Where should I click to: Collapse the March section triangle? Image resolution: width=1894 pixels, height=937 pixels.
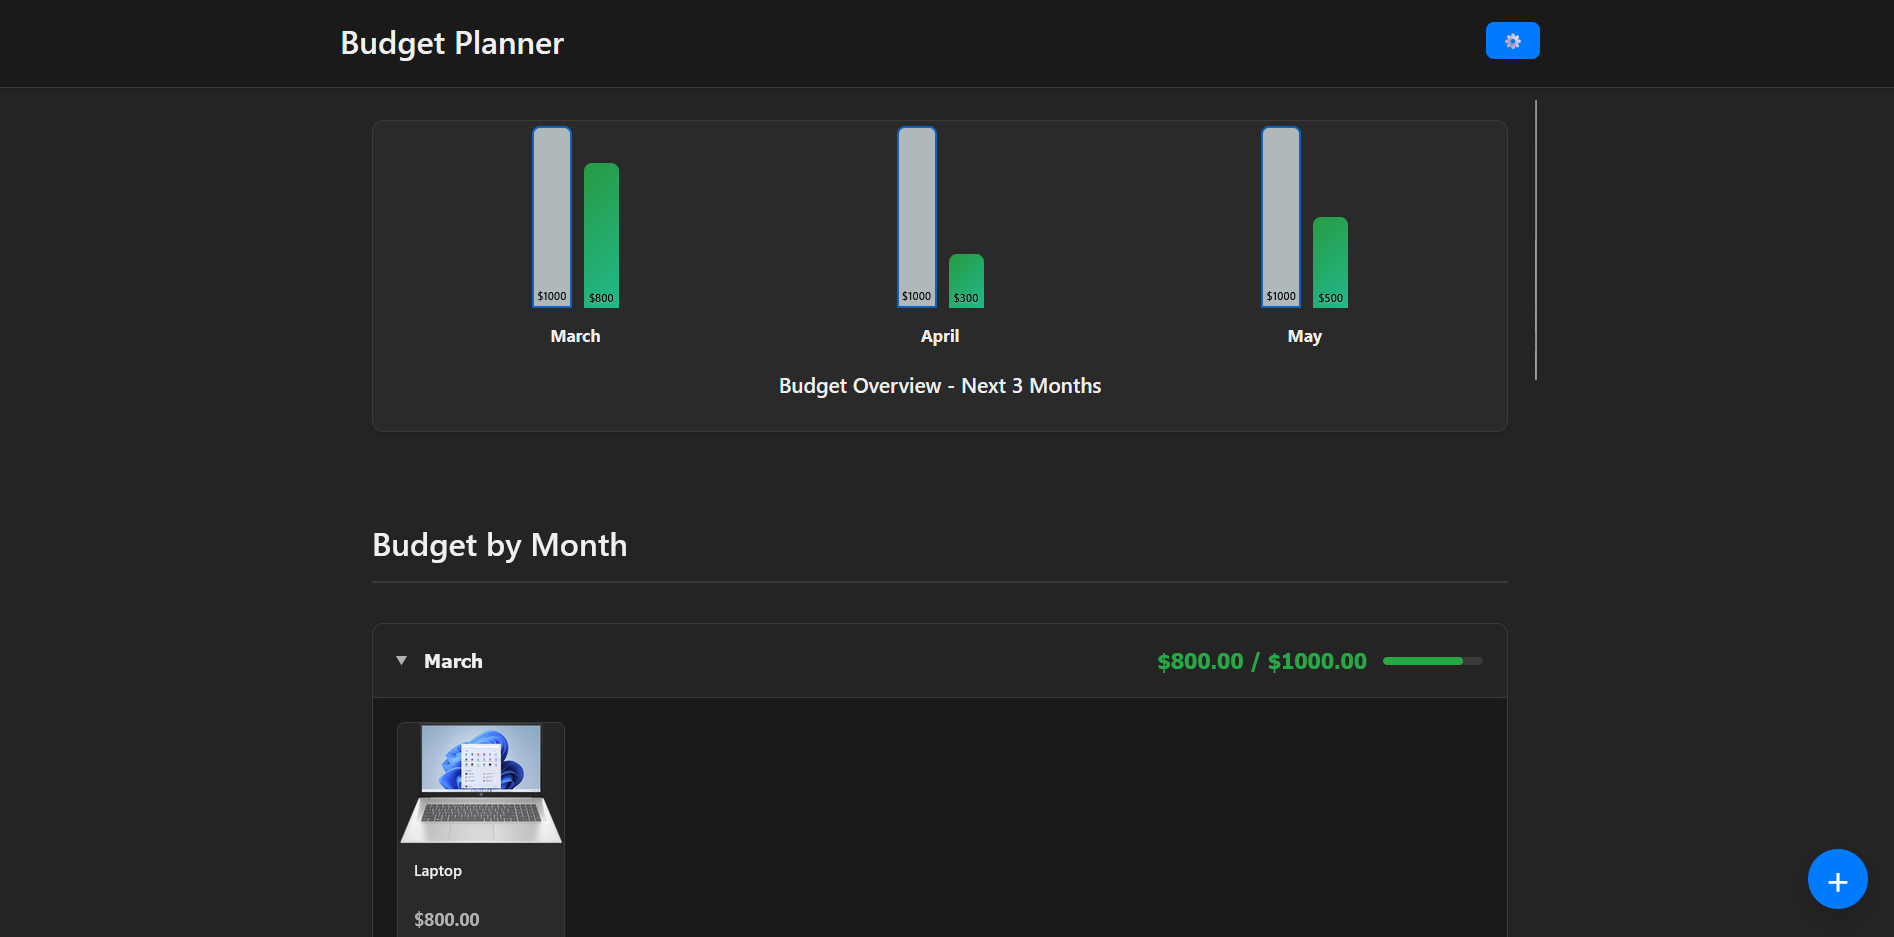401,661
